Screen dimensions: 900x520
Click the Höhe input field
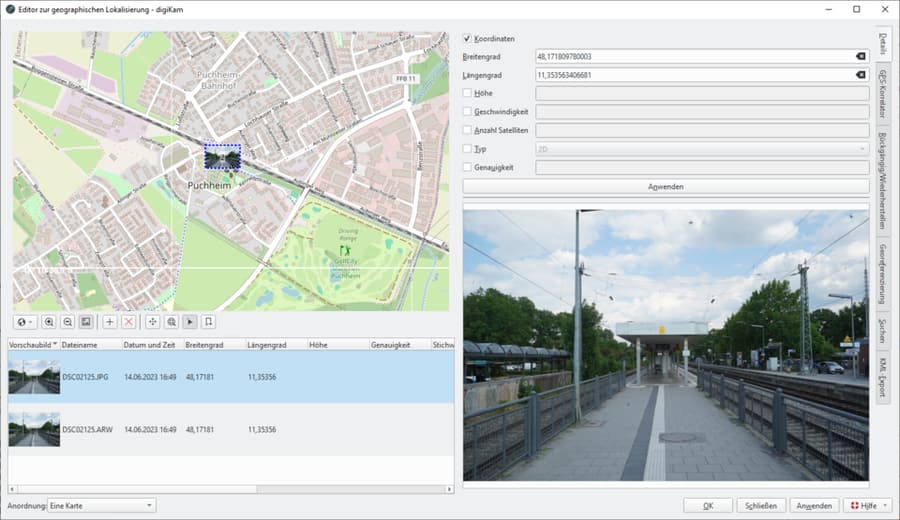pos(702,93)
